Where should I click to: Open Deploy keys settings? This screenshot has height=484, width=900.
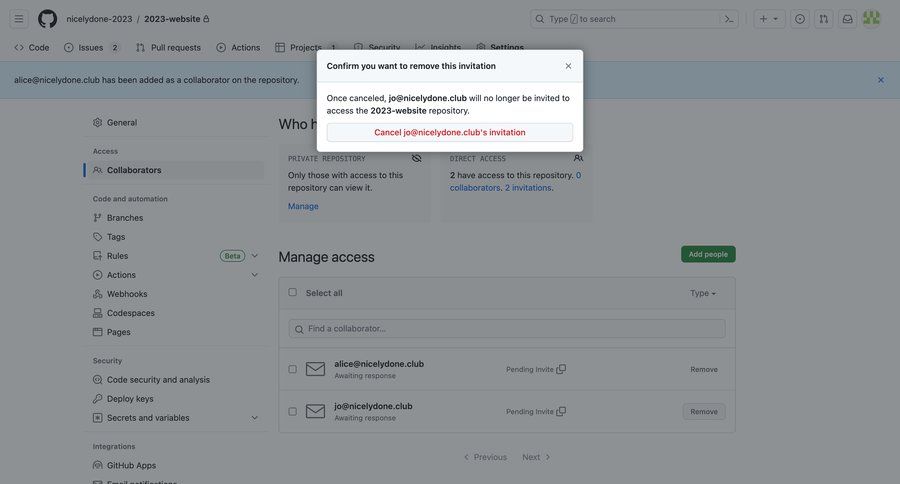[174, 398]
